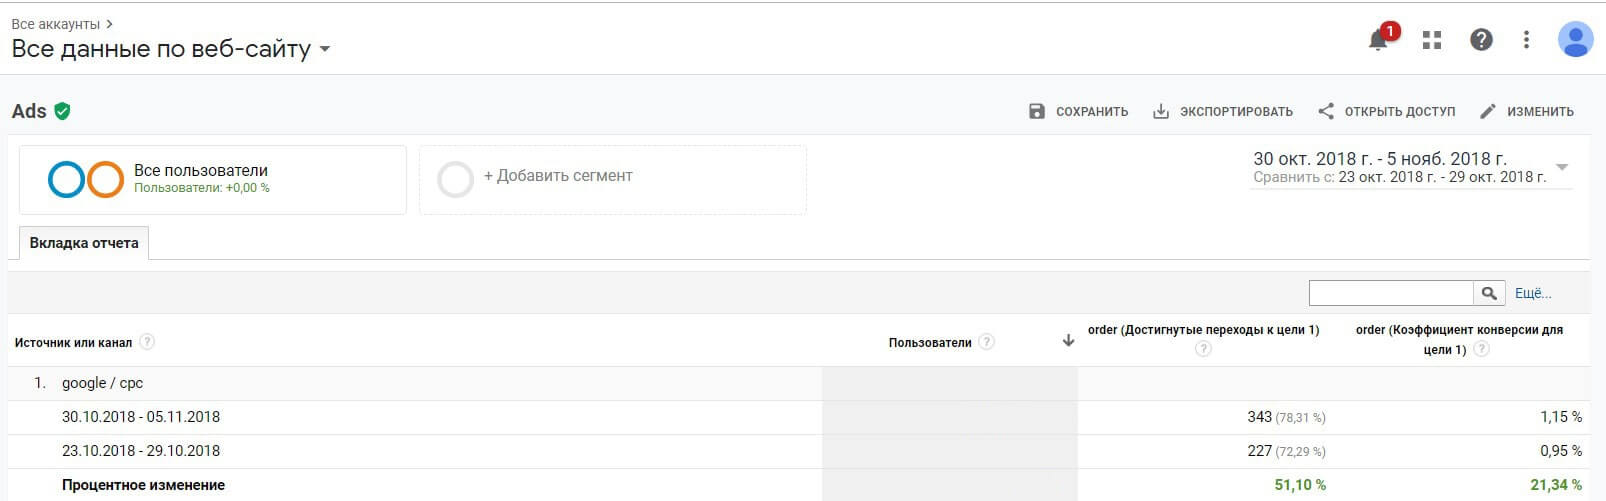Image resolution: width=1606 pixels, height=501 pixels.
Task: Open the apps grid menu
Action: 1432,40
